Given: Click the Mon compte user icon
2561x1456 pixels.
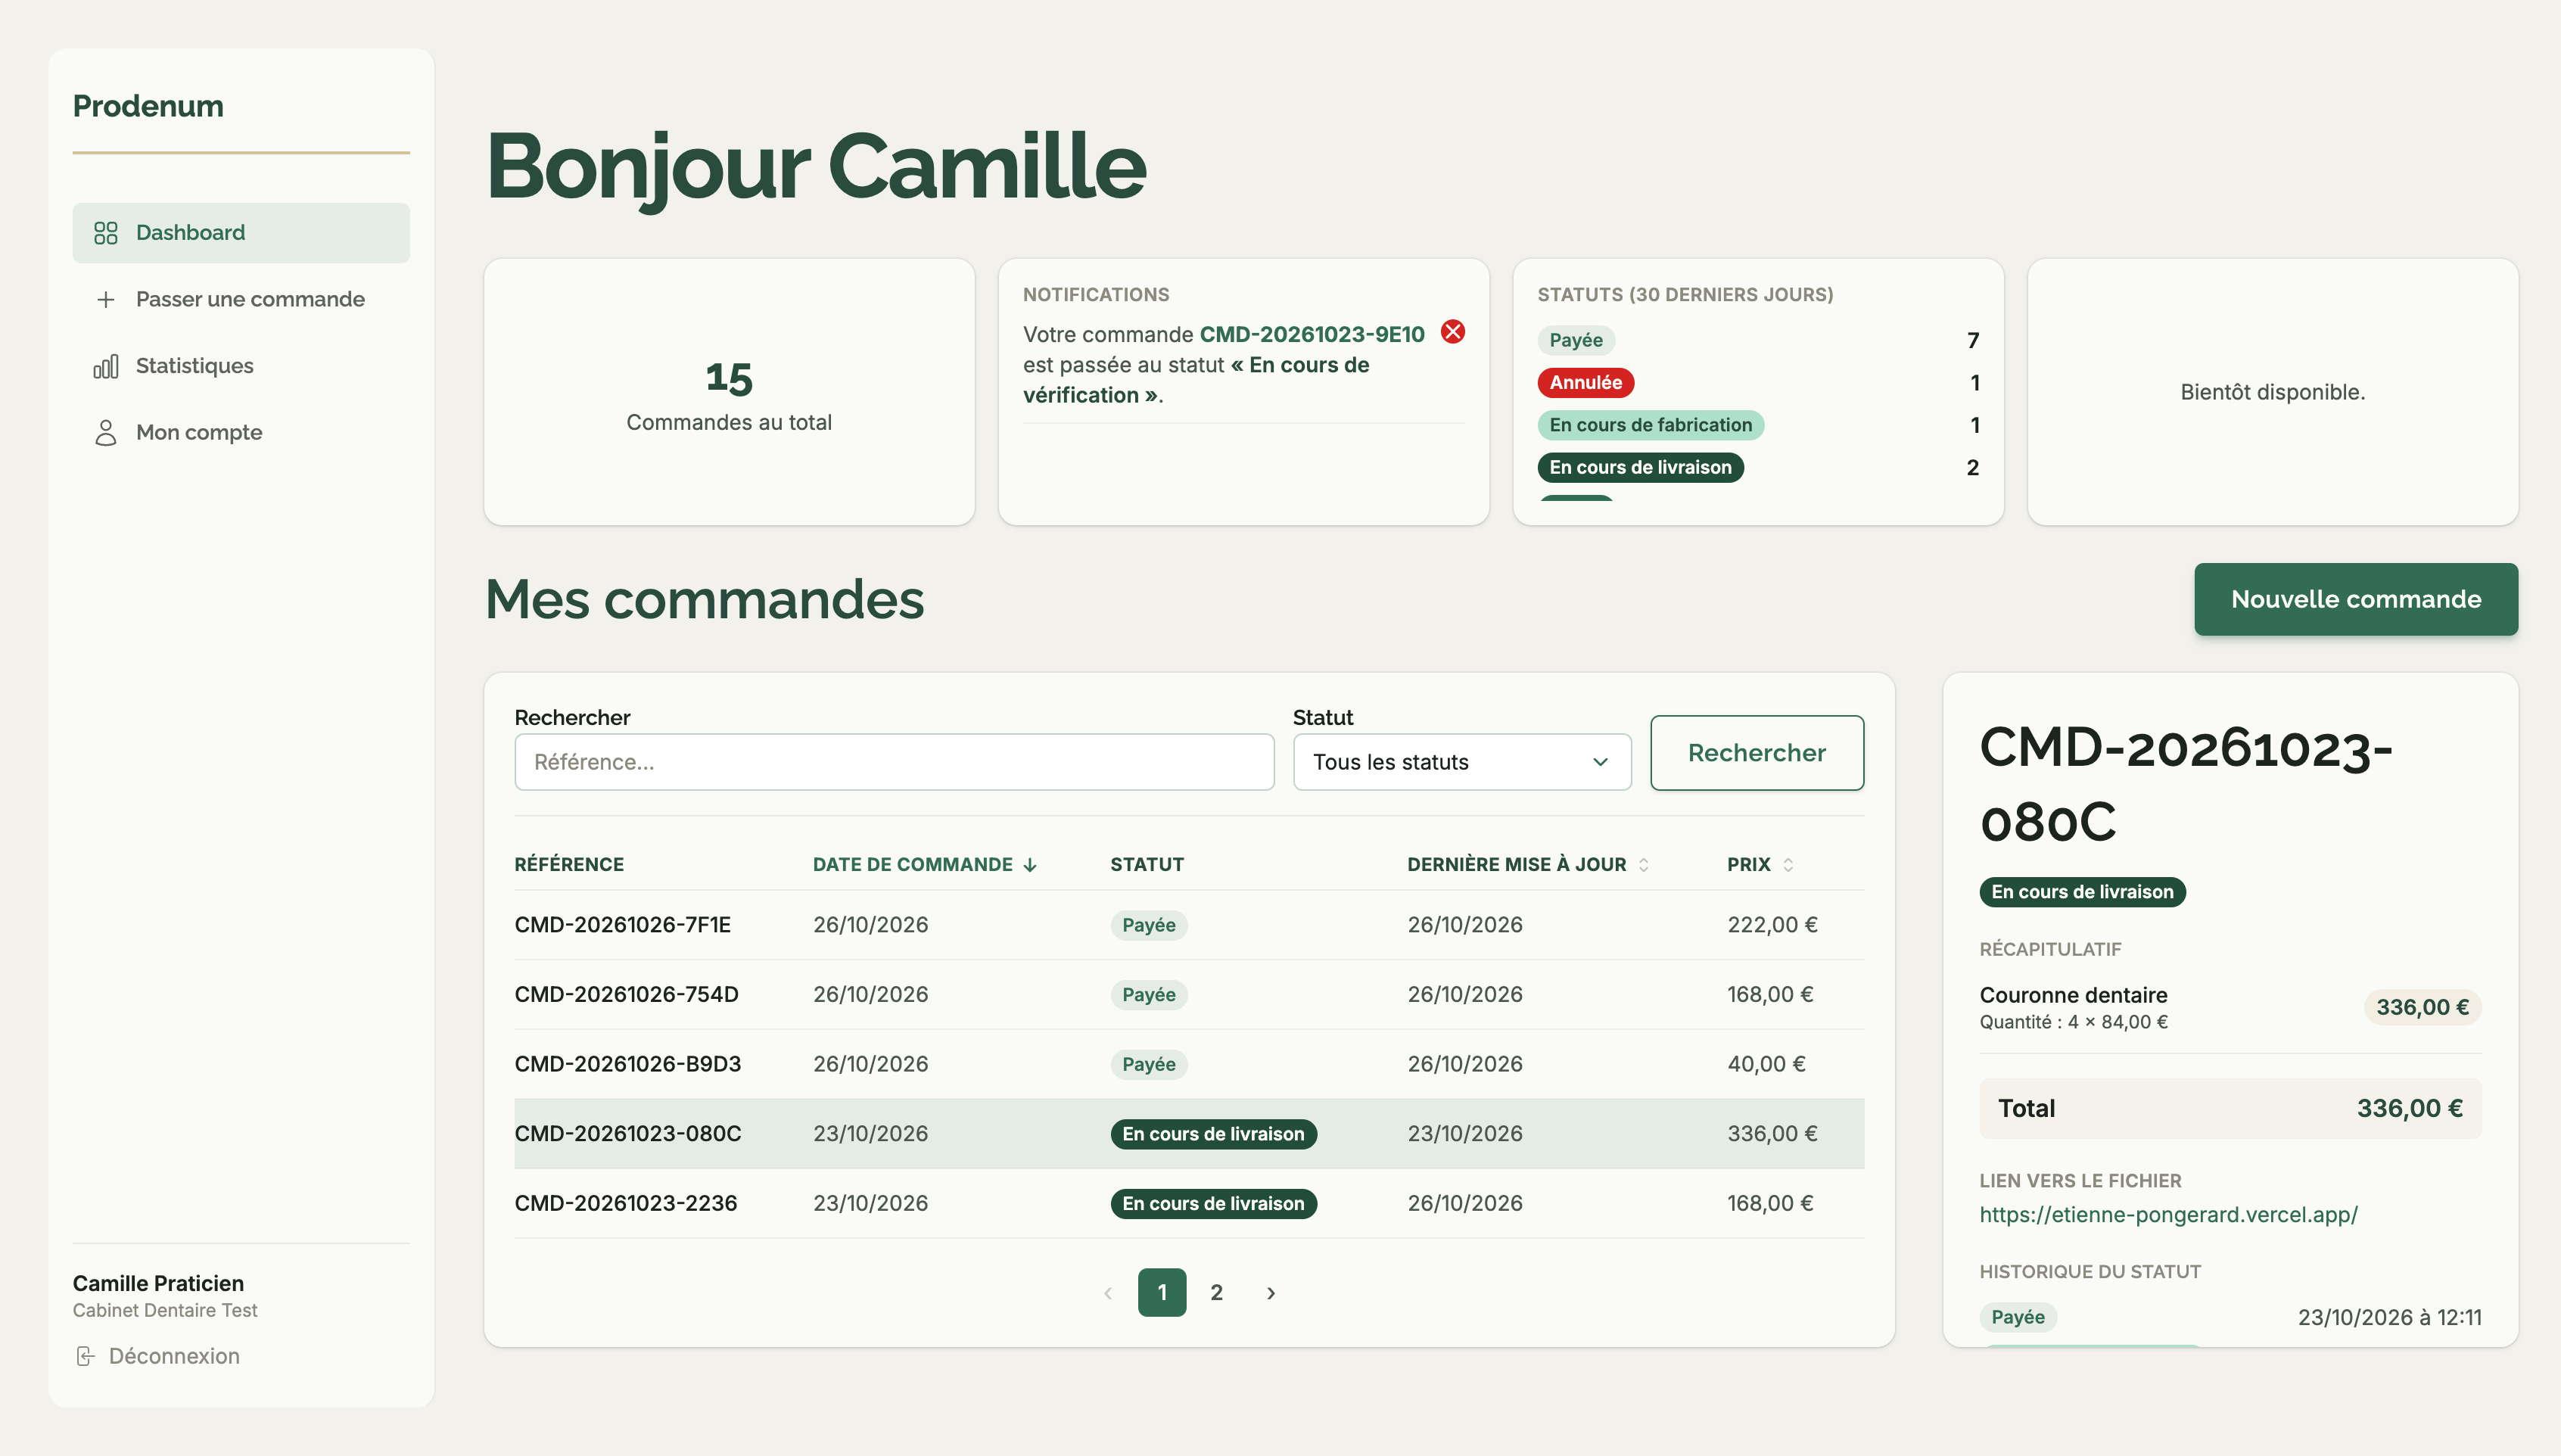Looking at the screenshot, I should [x=106, y=433].
